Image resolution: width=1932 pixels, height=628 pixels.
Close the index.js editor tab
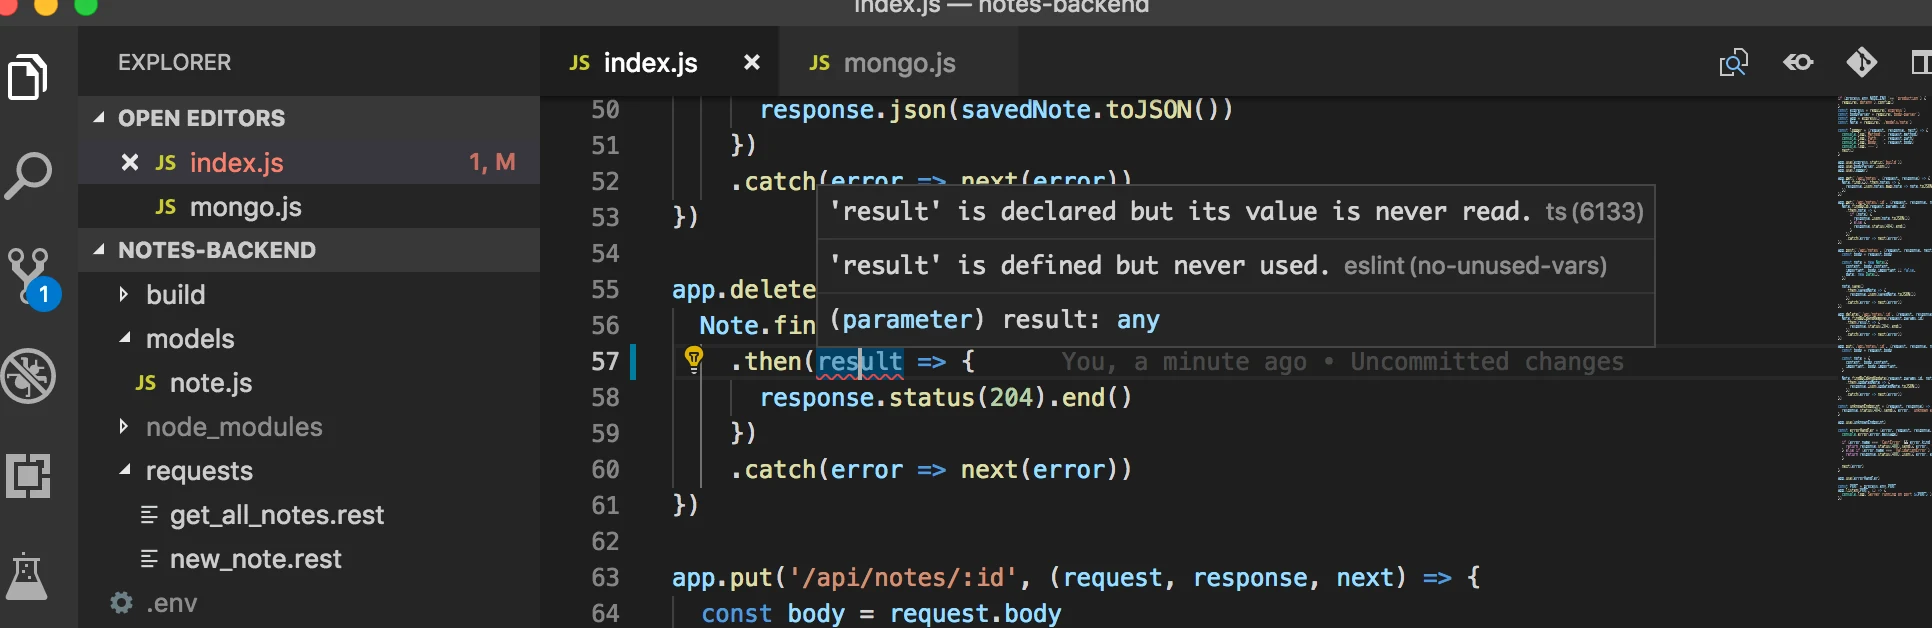pyautogui.click(x=752, y=62)
